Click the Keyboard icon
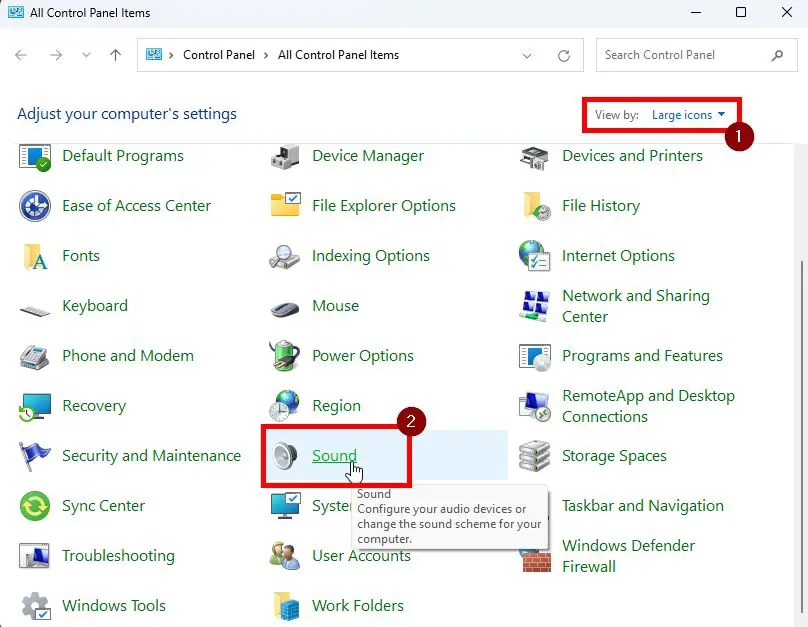 coord(35,310)
